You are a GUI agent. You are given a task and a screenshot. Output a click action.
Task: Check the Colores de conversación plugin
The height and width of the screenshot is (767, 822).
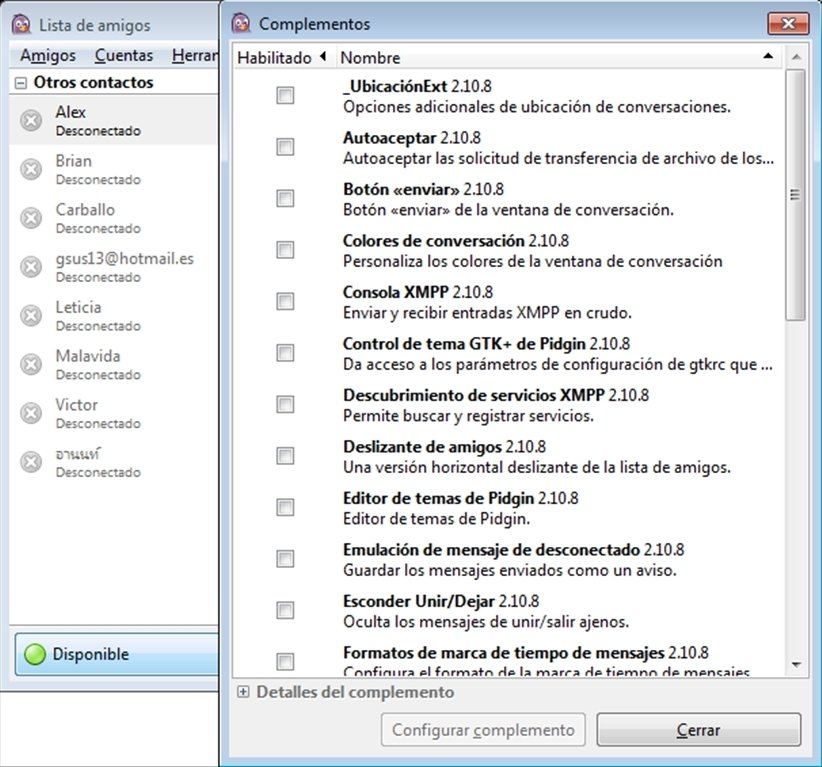click(285, 250)
